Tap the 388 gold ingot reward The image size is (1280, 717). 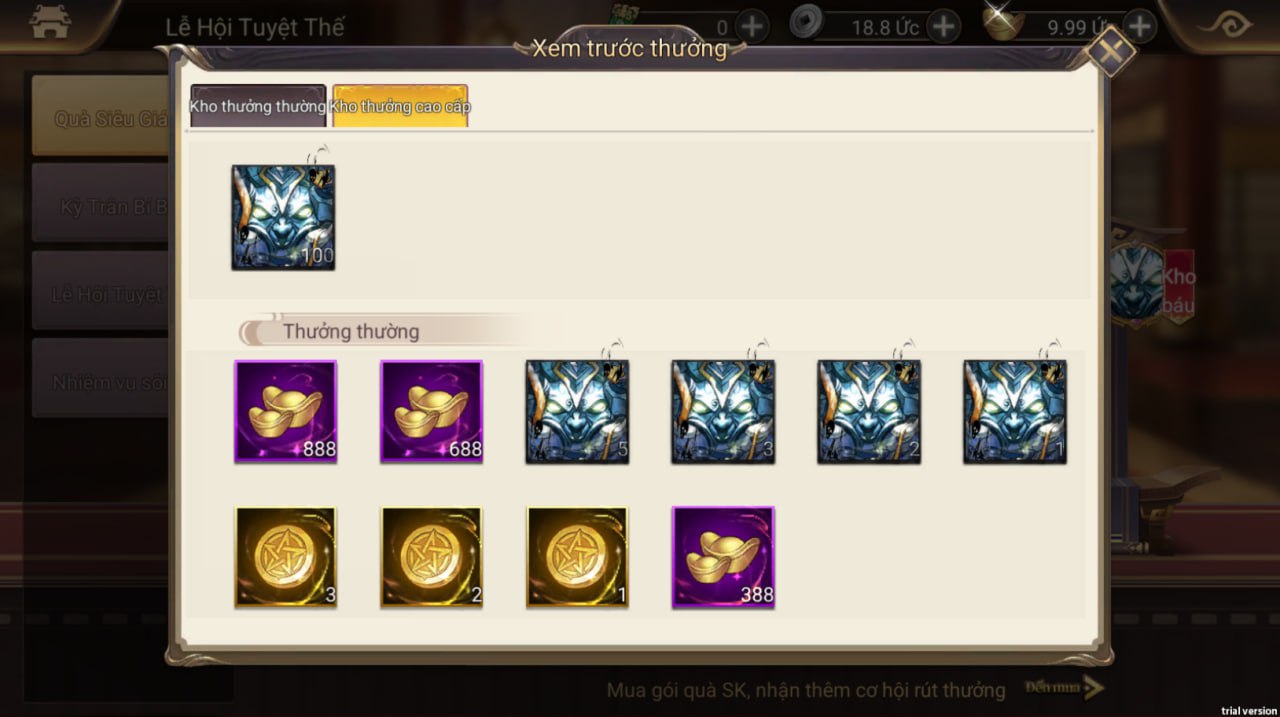(x=723, y=557)
